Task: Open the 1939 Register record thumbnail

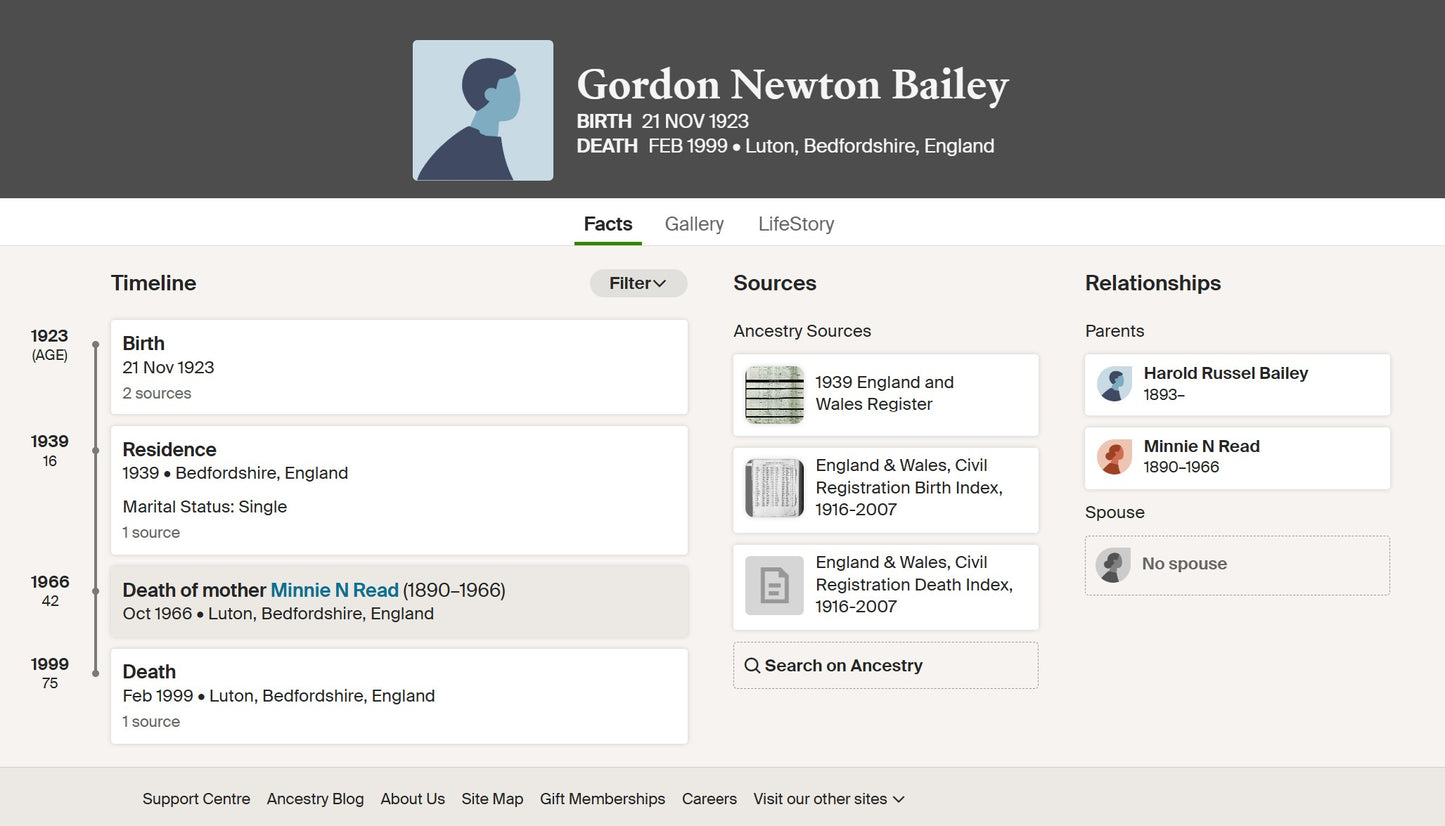Action: pyautogui.click(x=774, y=395)
